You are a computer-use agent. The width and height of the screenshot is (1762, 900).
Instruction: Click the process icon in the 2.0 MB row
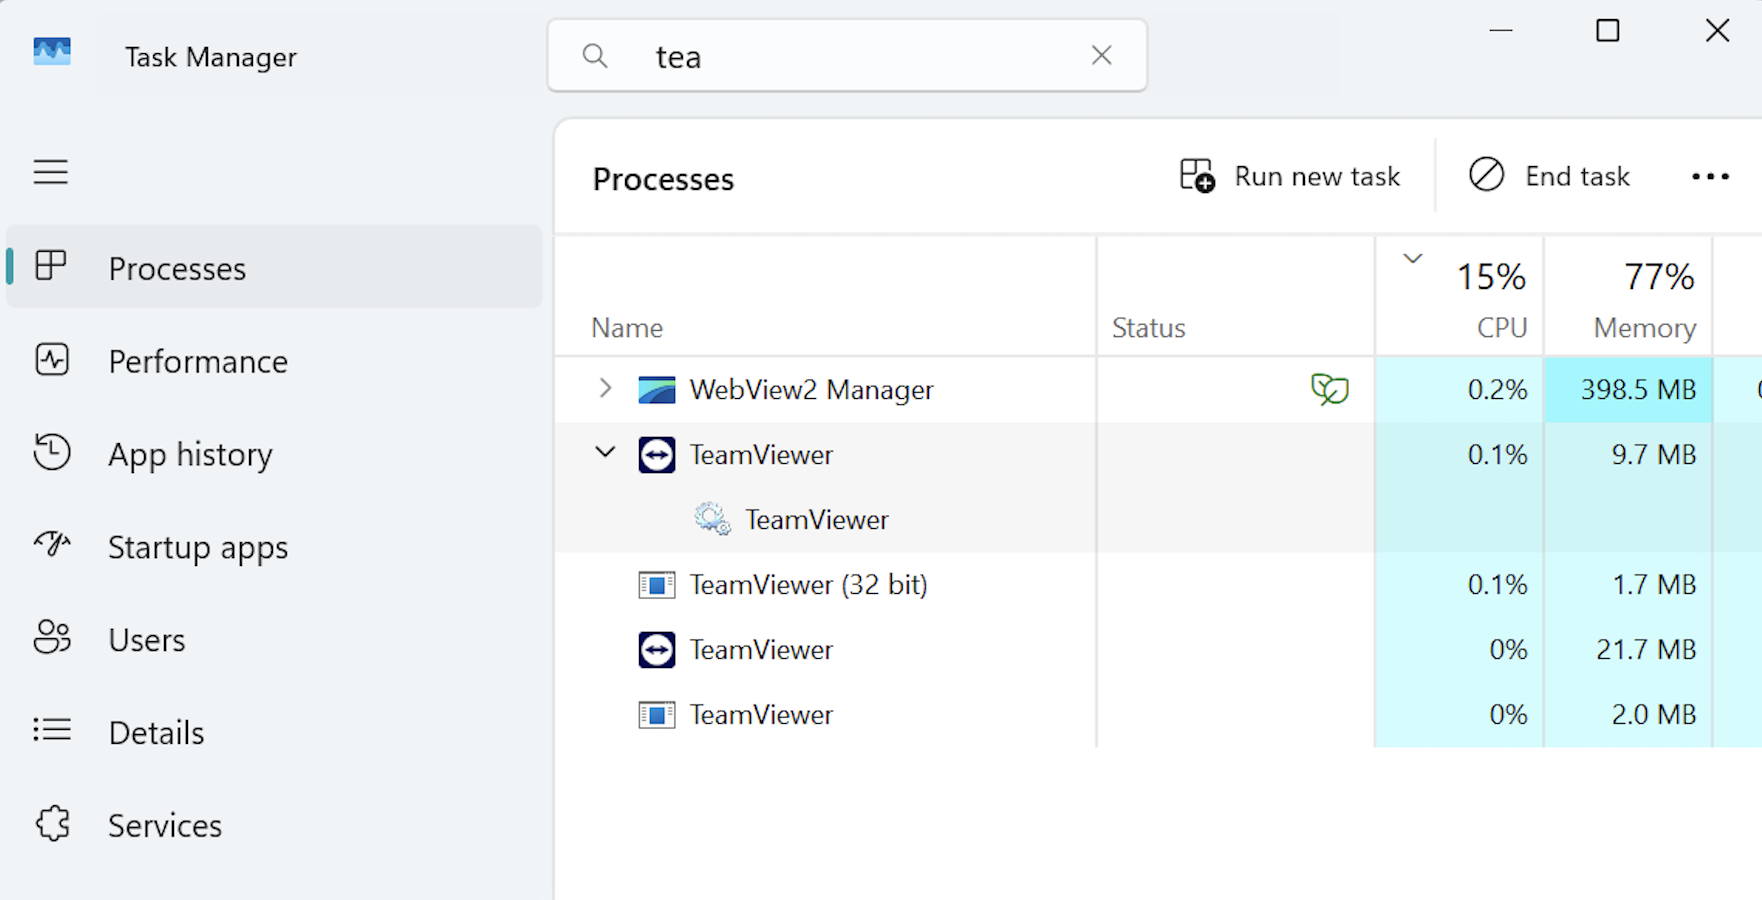[657, 715]
